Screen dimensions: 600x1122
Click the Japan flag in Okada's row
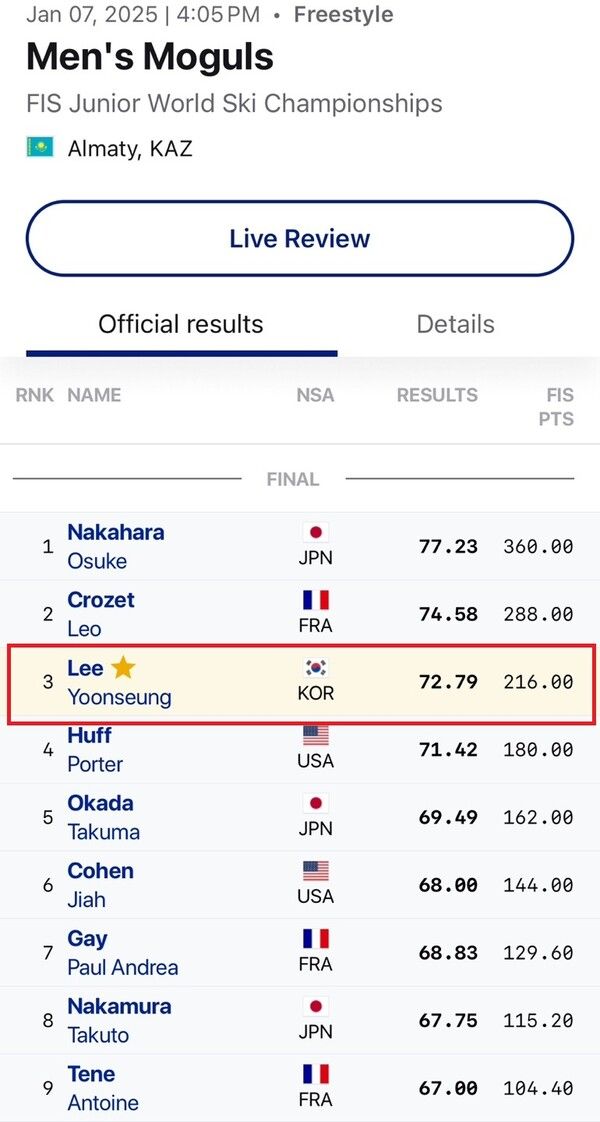(x=316, y=803)
